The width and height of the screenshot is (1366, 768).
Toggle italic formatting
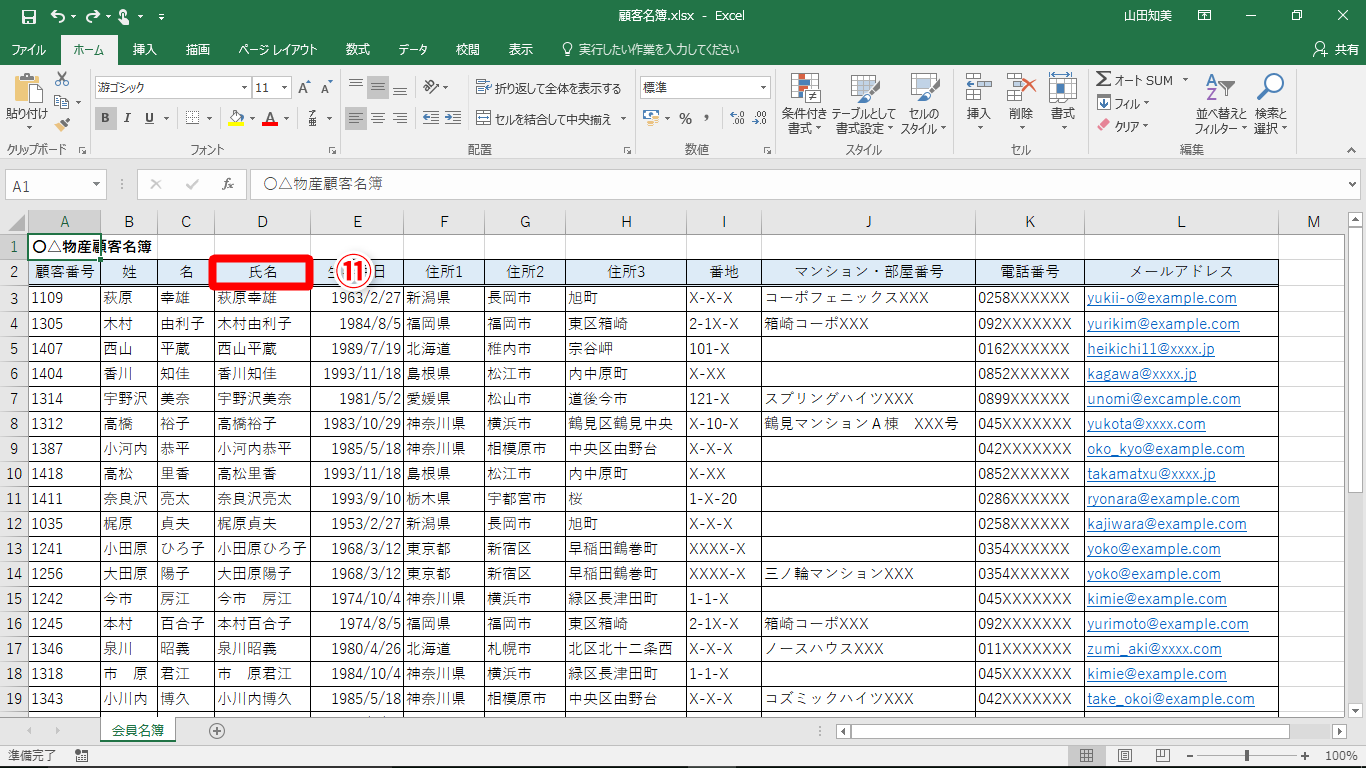coord(128,118)
